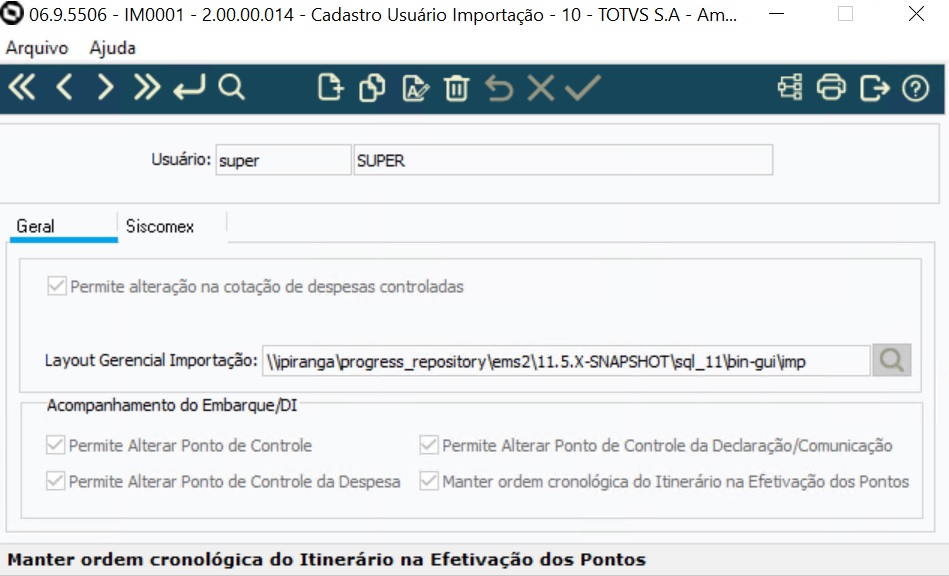Open help via the question mark icon
Viewport: 949px width, 576px height.
(915, 88)
